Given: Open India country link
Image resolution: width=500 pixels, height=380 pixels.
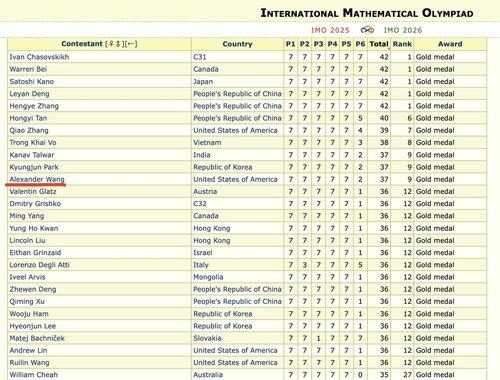Looking at the screenshot, I should point(202,155).
